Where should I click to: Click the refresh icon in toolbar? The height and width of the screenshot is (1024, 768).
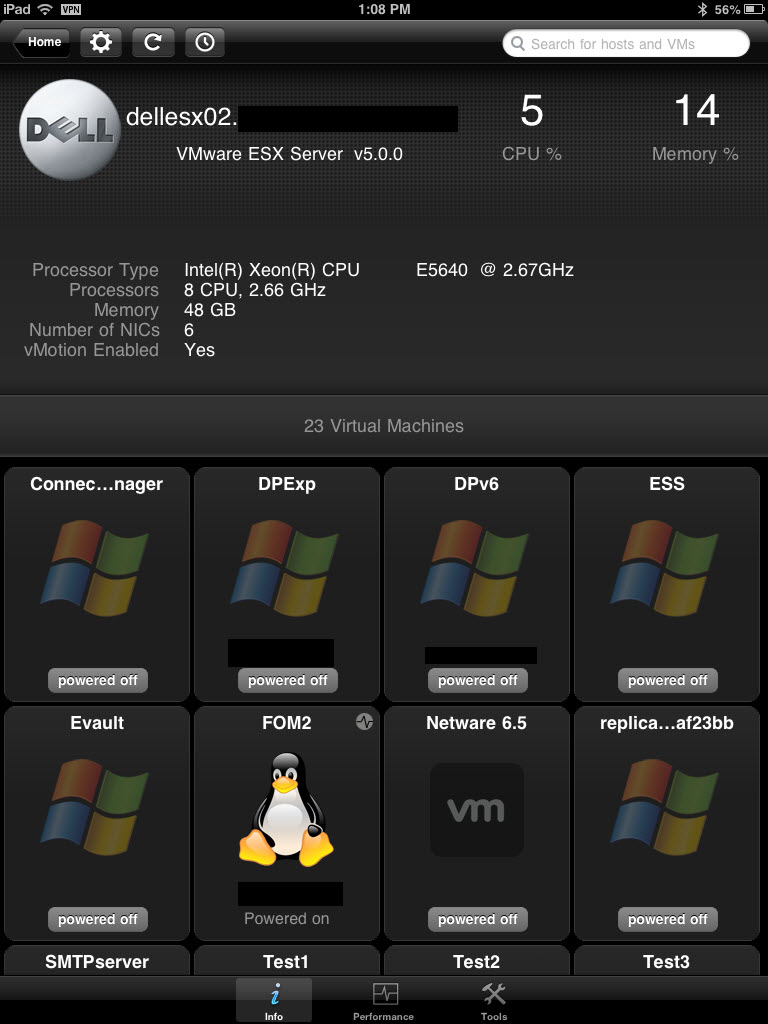click(153, 42)
